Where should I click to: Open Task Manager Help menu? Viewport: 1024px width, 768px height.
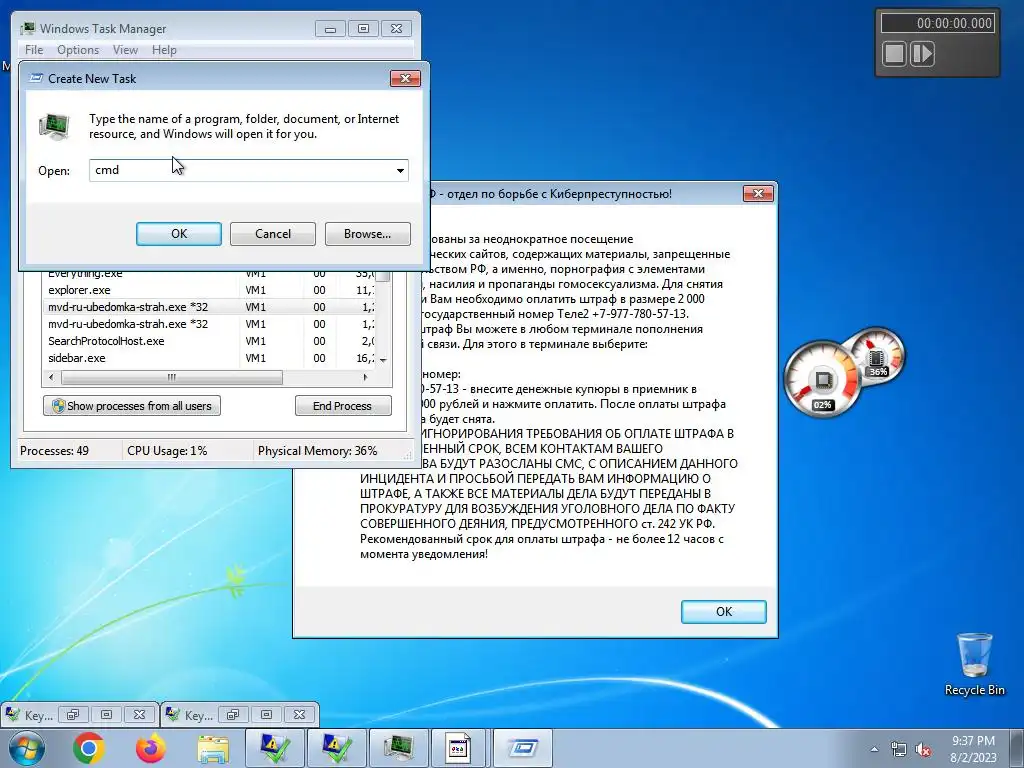tap(164, 50)
